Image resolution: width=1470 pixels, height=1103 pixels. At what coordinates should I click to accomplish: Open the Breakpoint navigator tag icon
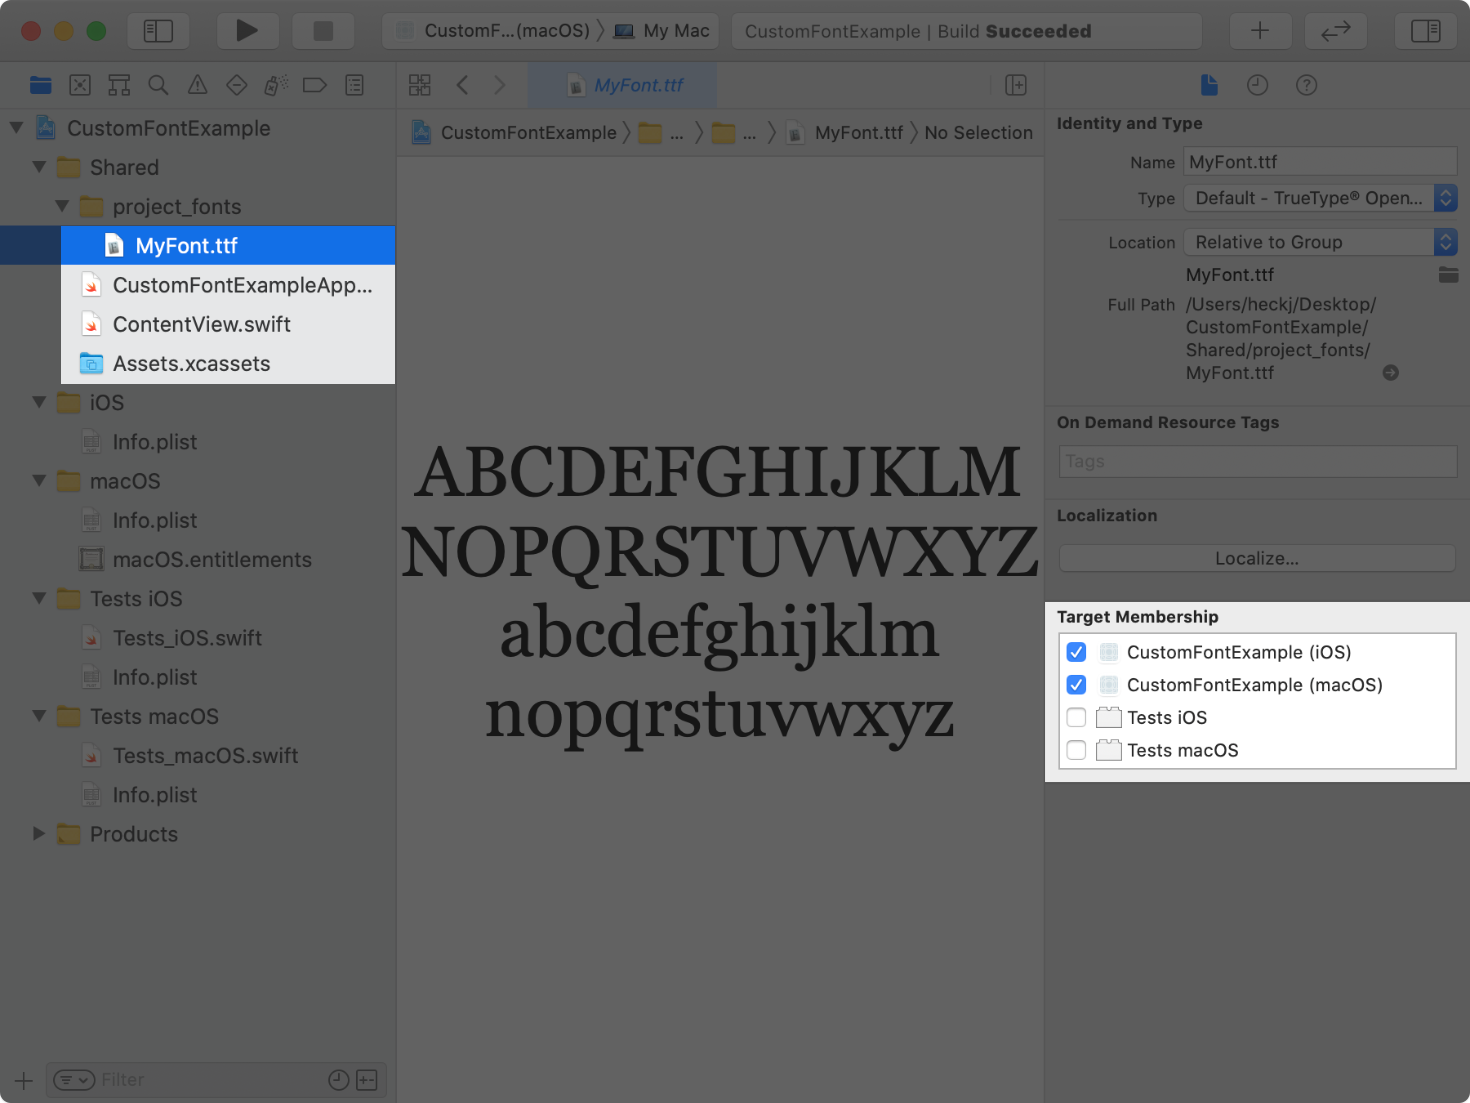[315, 84]
